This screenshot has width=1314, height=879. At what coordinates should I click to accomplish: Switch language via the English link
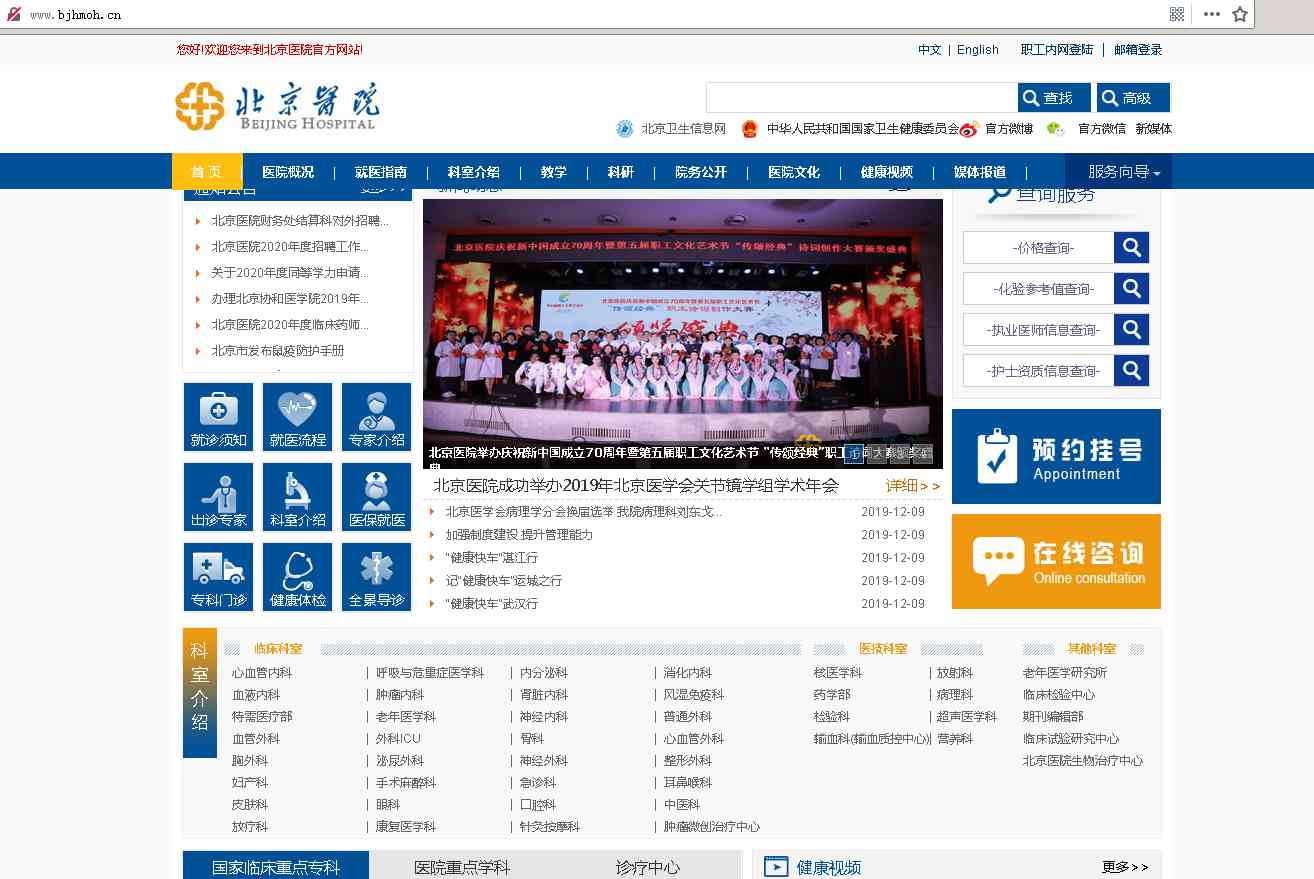point(977,50)
